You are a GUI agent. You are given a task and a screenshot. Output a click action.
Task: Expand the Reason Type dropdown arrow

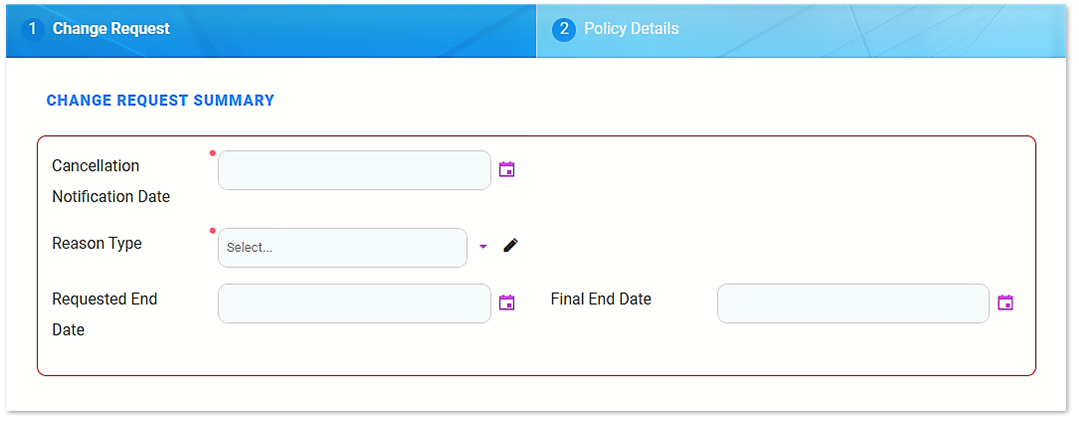tap(483, 247)
